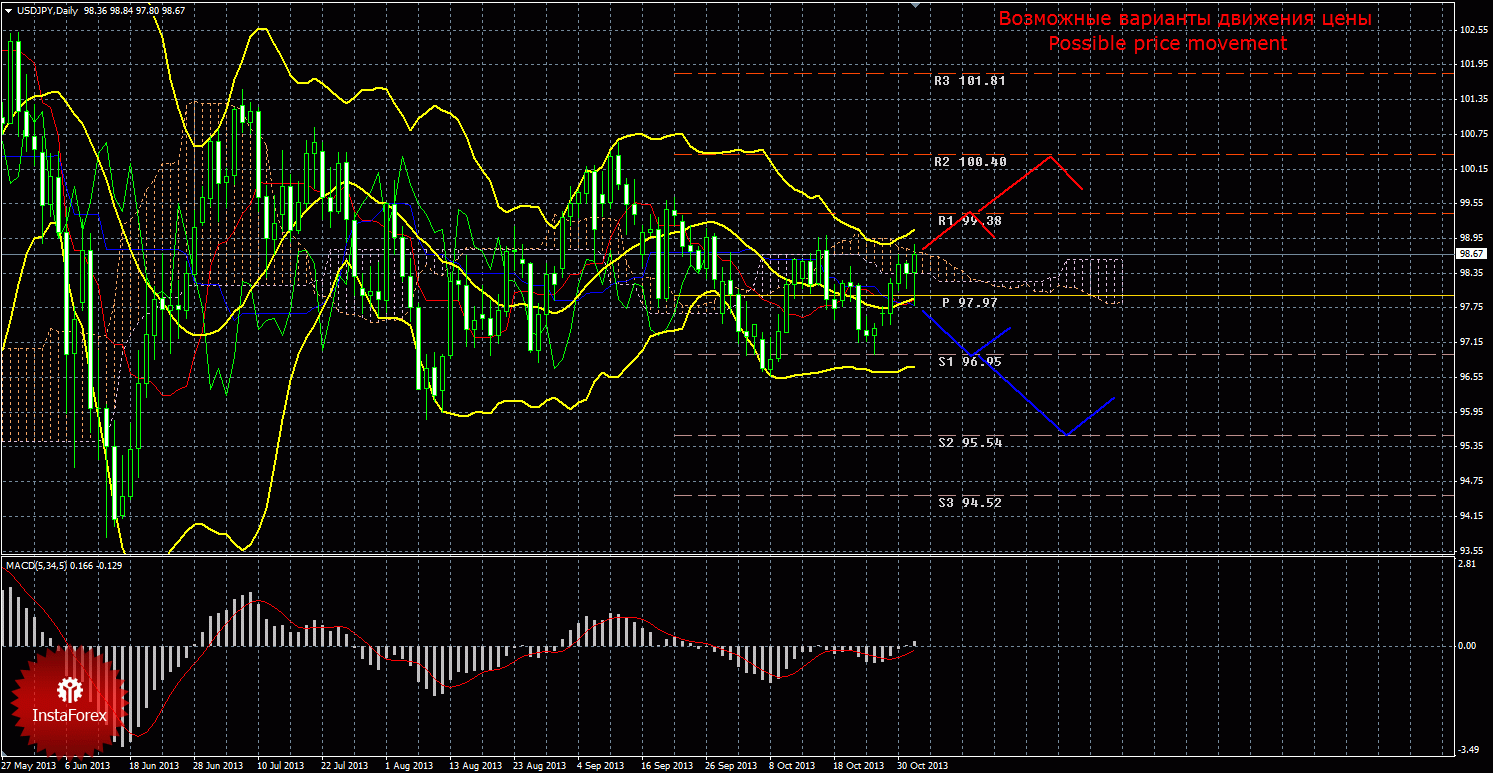Screen dimensions: 1493x773
Task: Click the 30 Oct 2013 date label
Action: coord(921,765)
